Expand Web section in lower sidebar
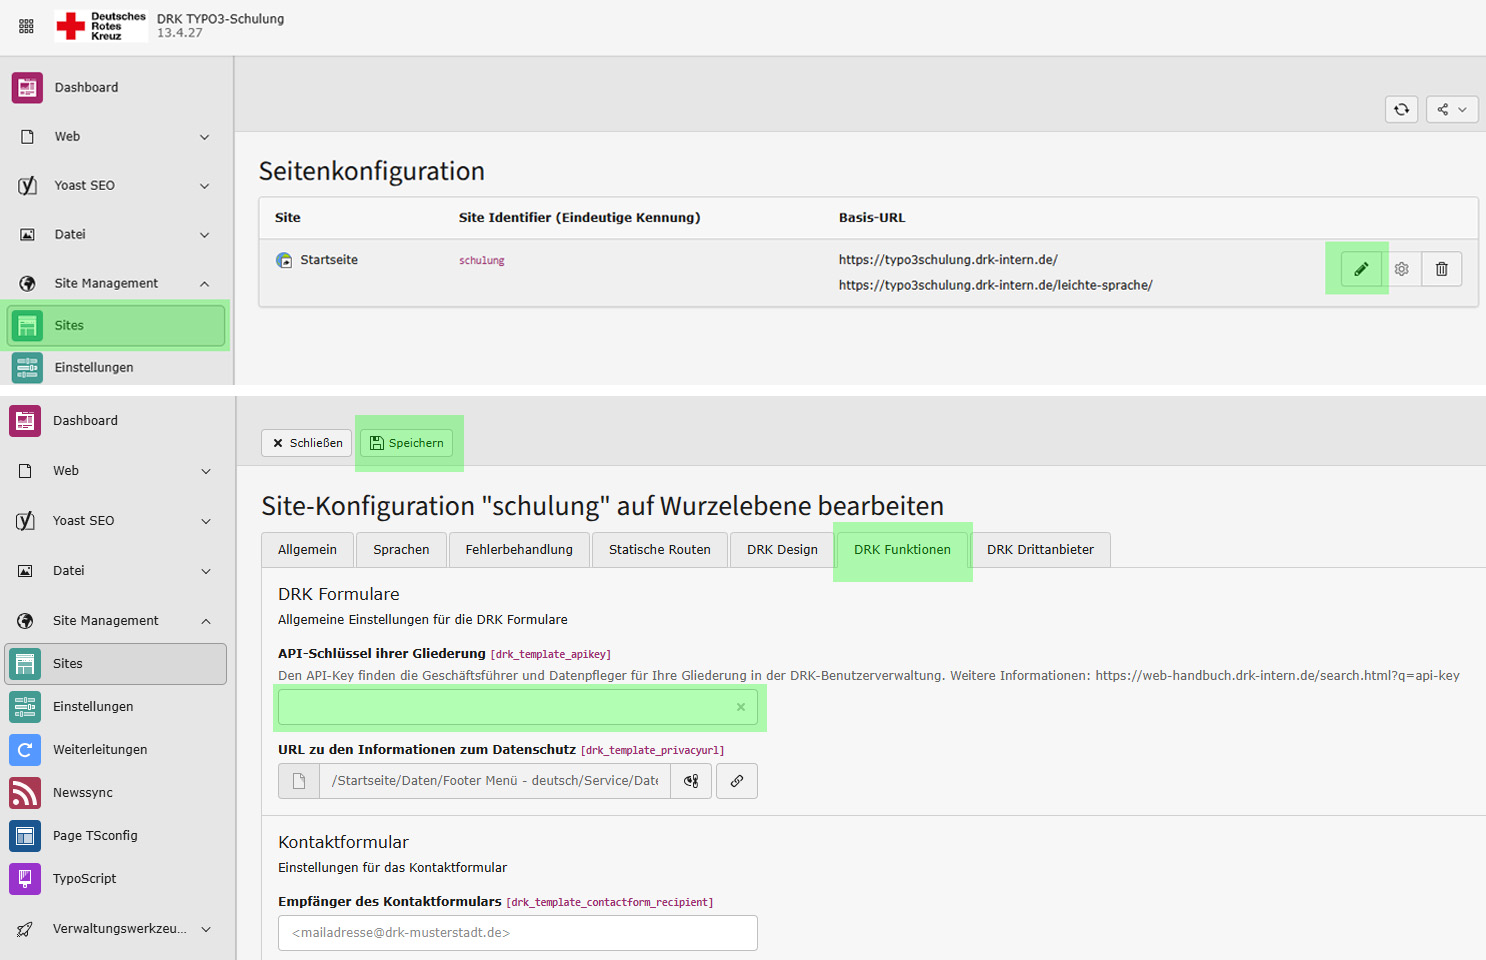 click(206, 471)
